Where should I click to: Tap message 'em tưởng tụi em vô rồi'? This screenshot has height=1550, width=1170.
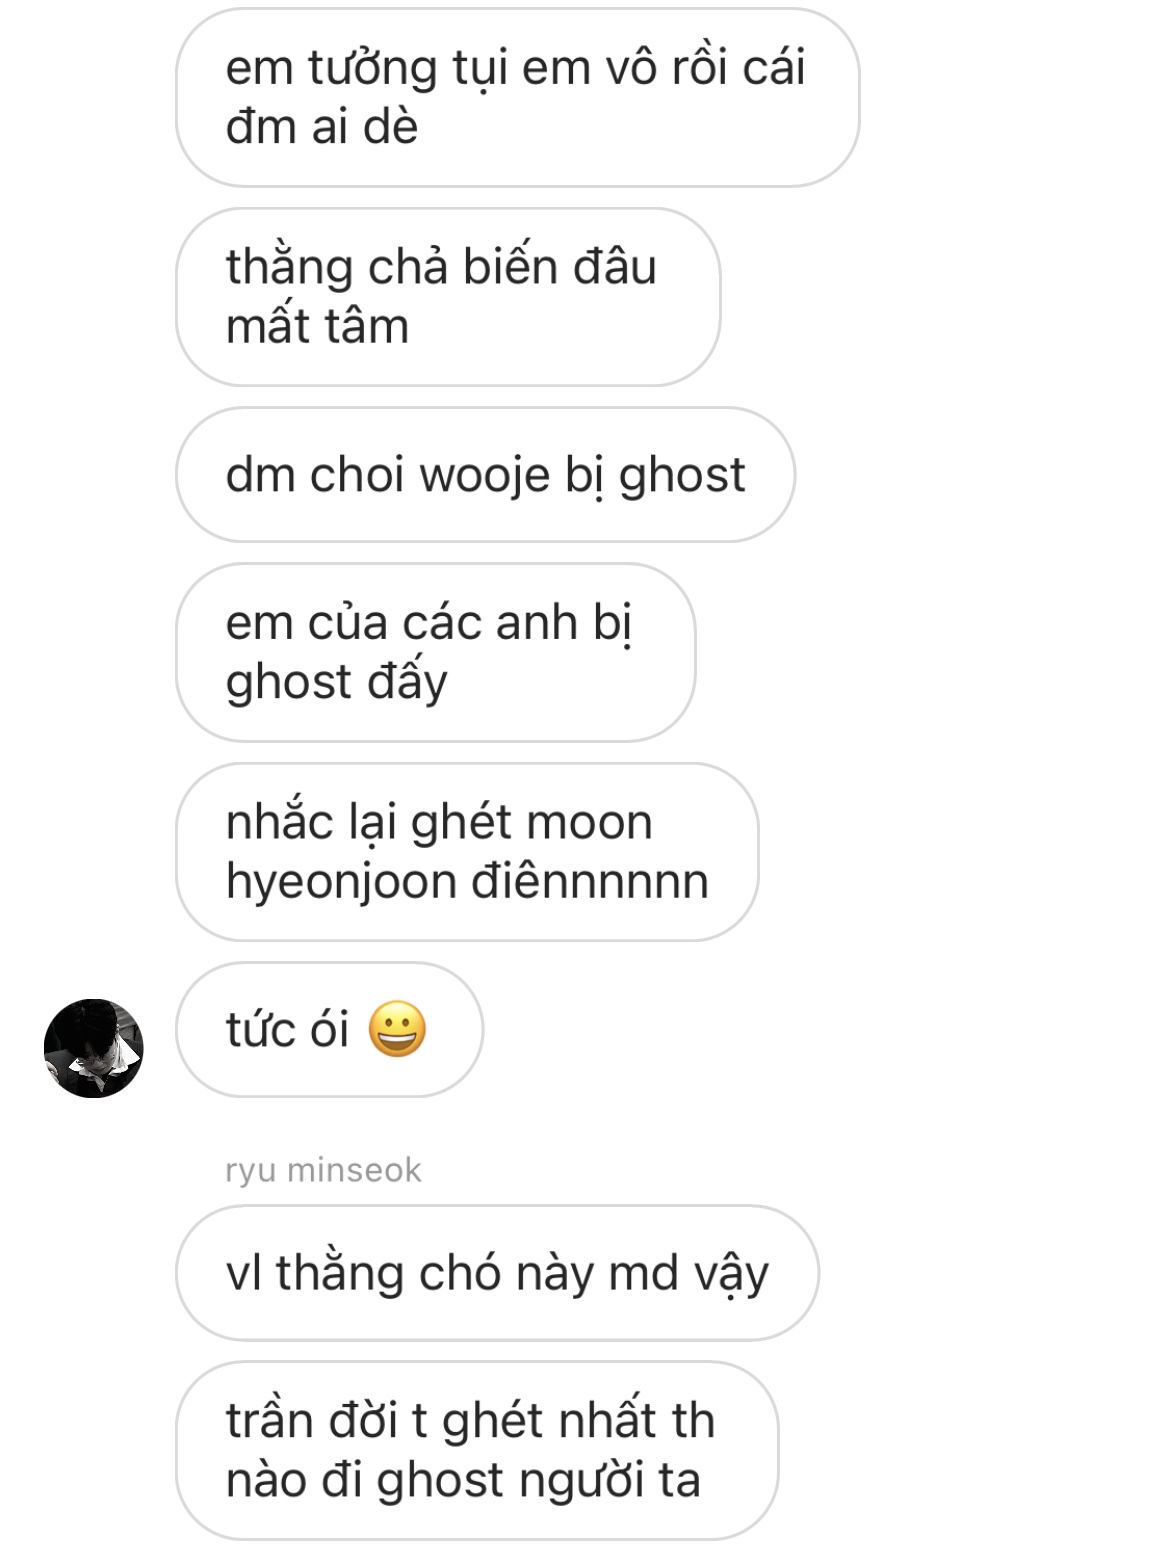(518, 97)
